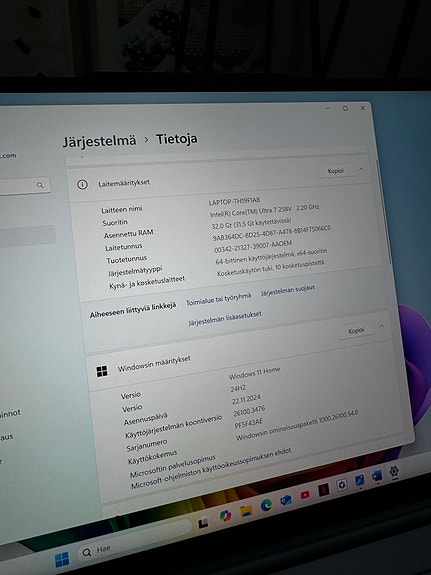Launch YouTube from the taskbar

[305, 495]
